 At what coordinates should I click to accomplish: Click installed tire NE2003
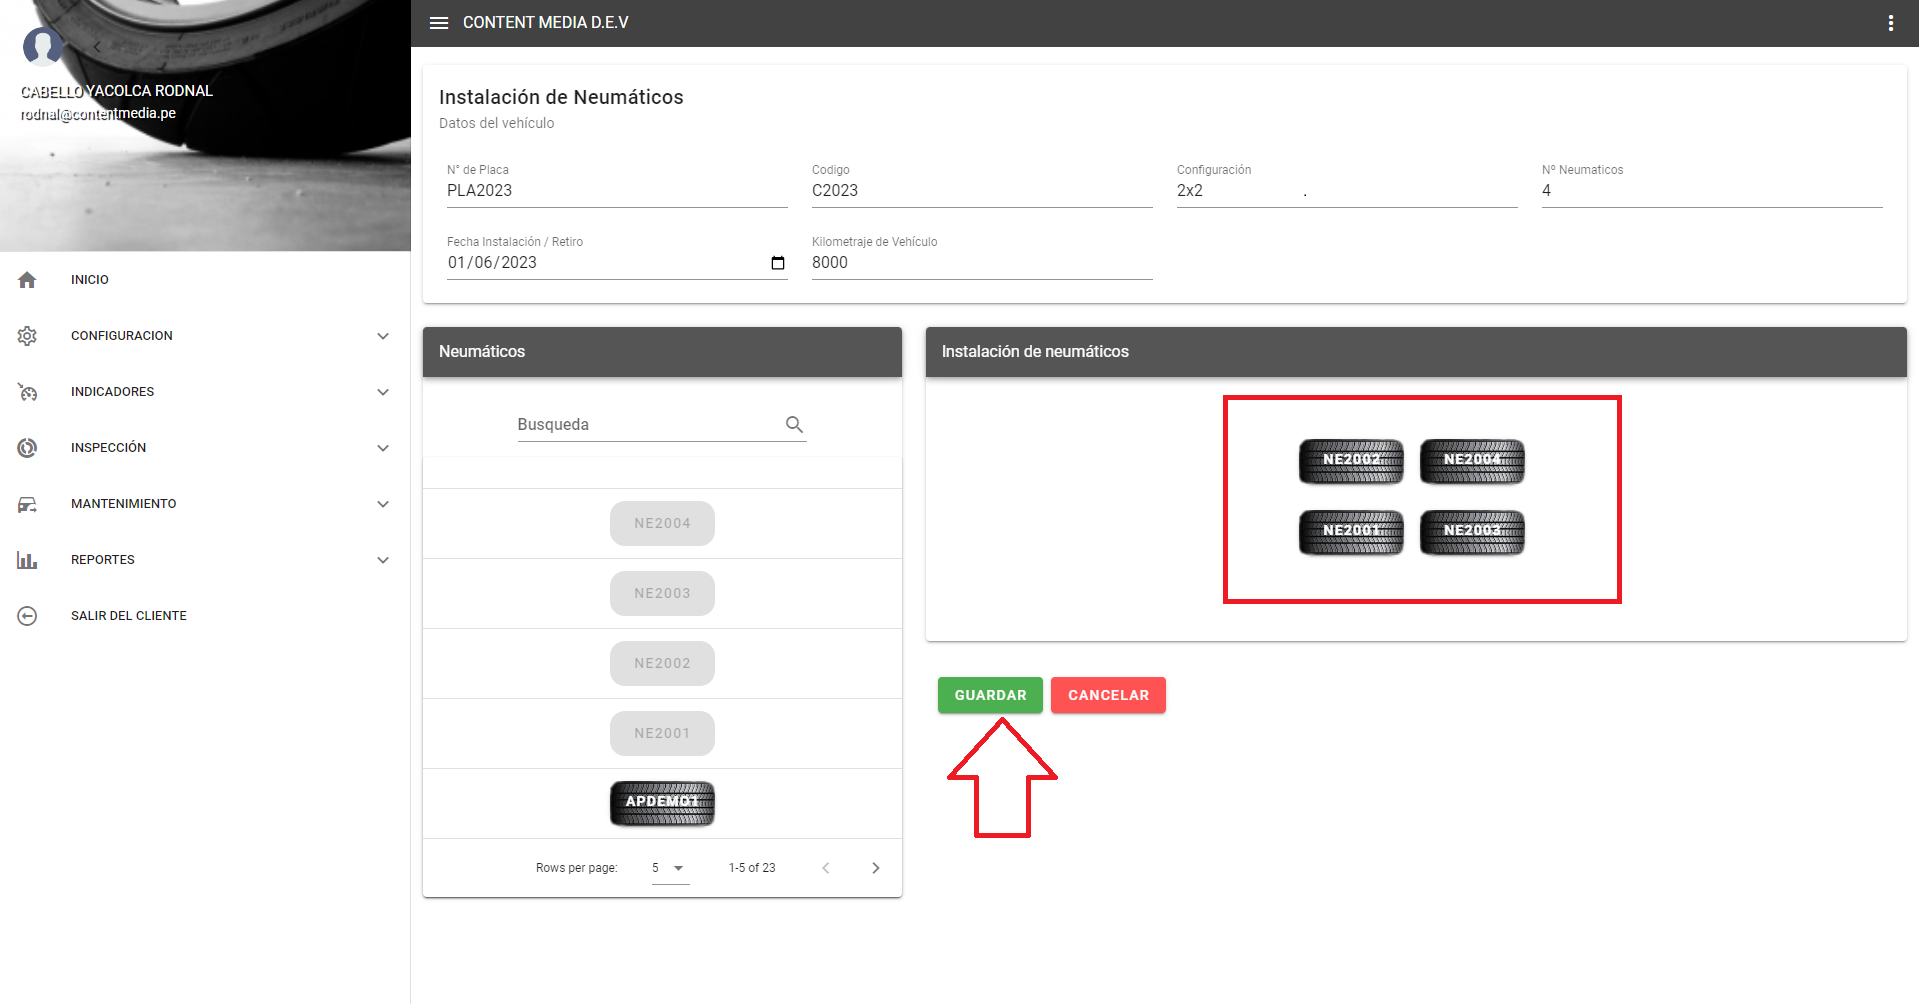tap(1472, 532)
